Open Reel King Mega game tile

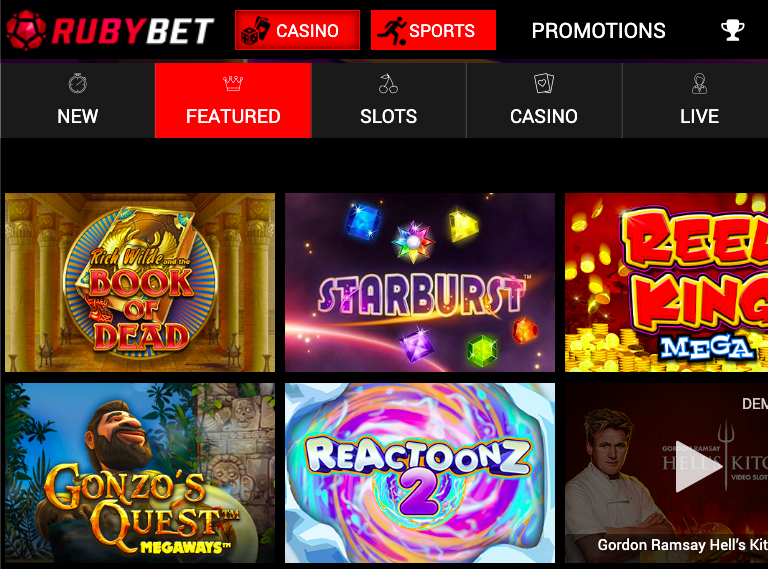click(667, 283)
